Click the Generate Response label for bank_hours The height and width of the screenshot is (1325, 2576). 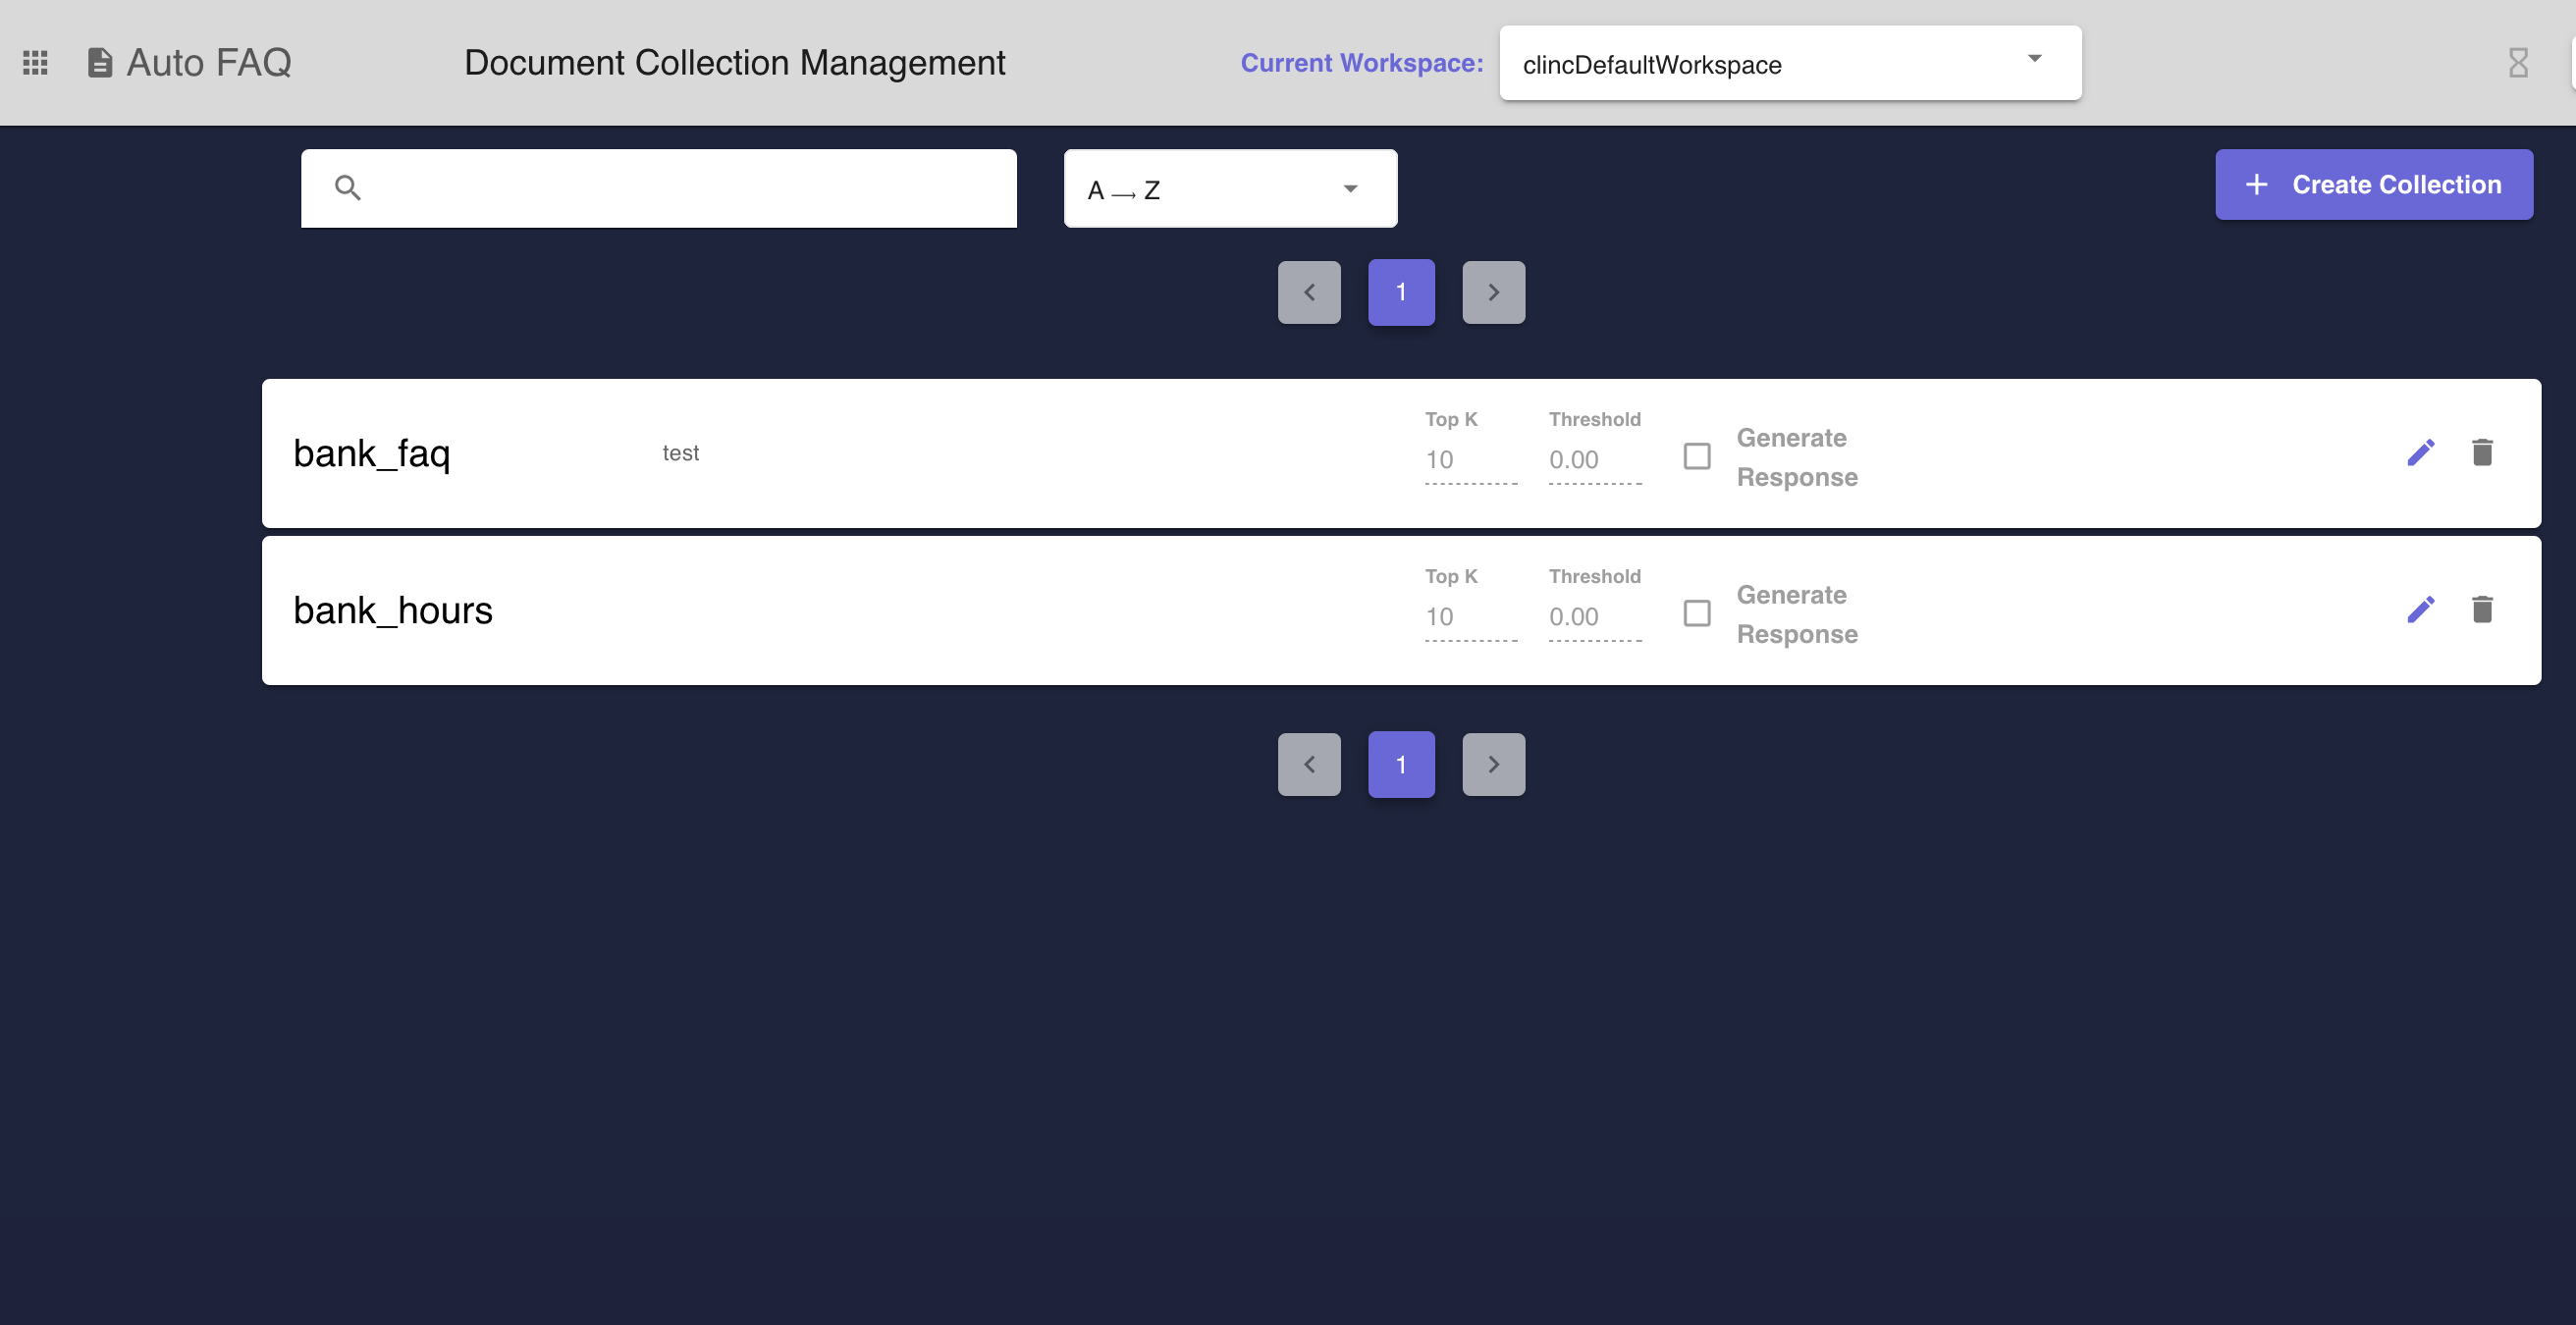(x=1797, y=614)
